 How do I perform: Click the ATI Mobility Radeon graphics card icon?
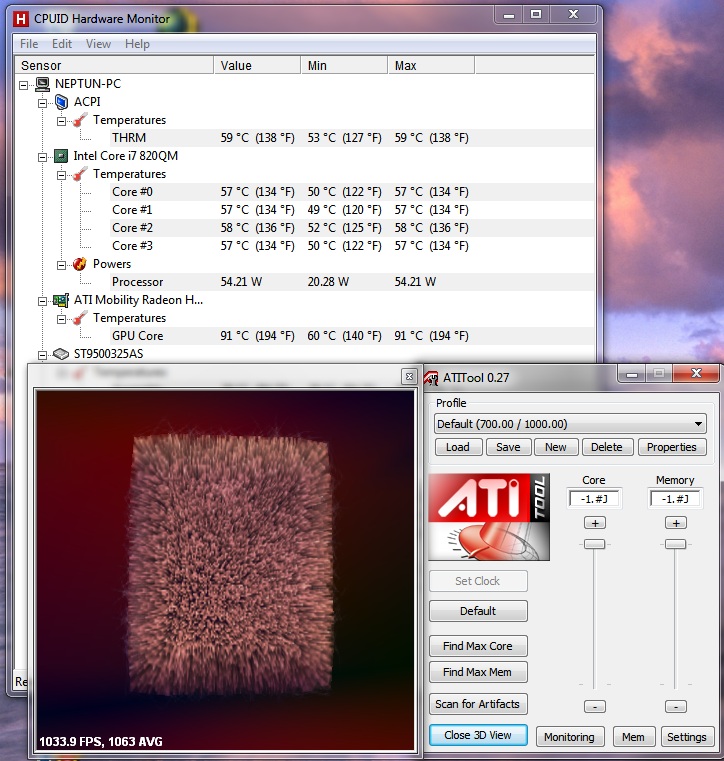click(61, 300)
